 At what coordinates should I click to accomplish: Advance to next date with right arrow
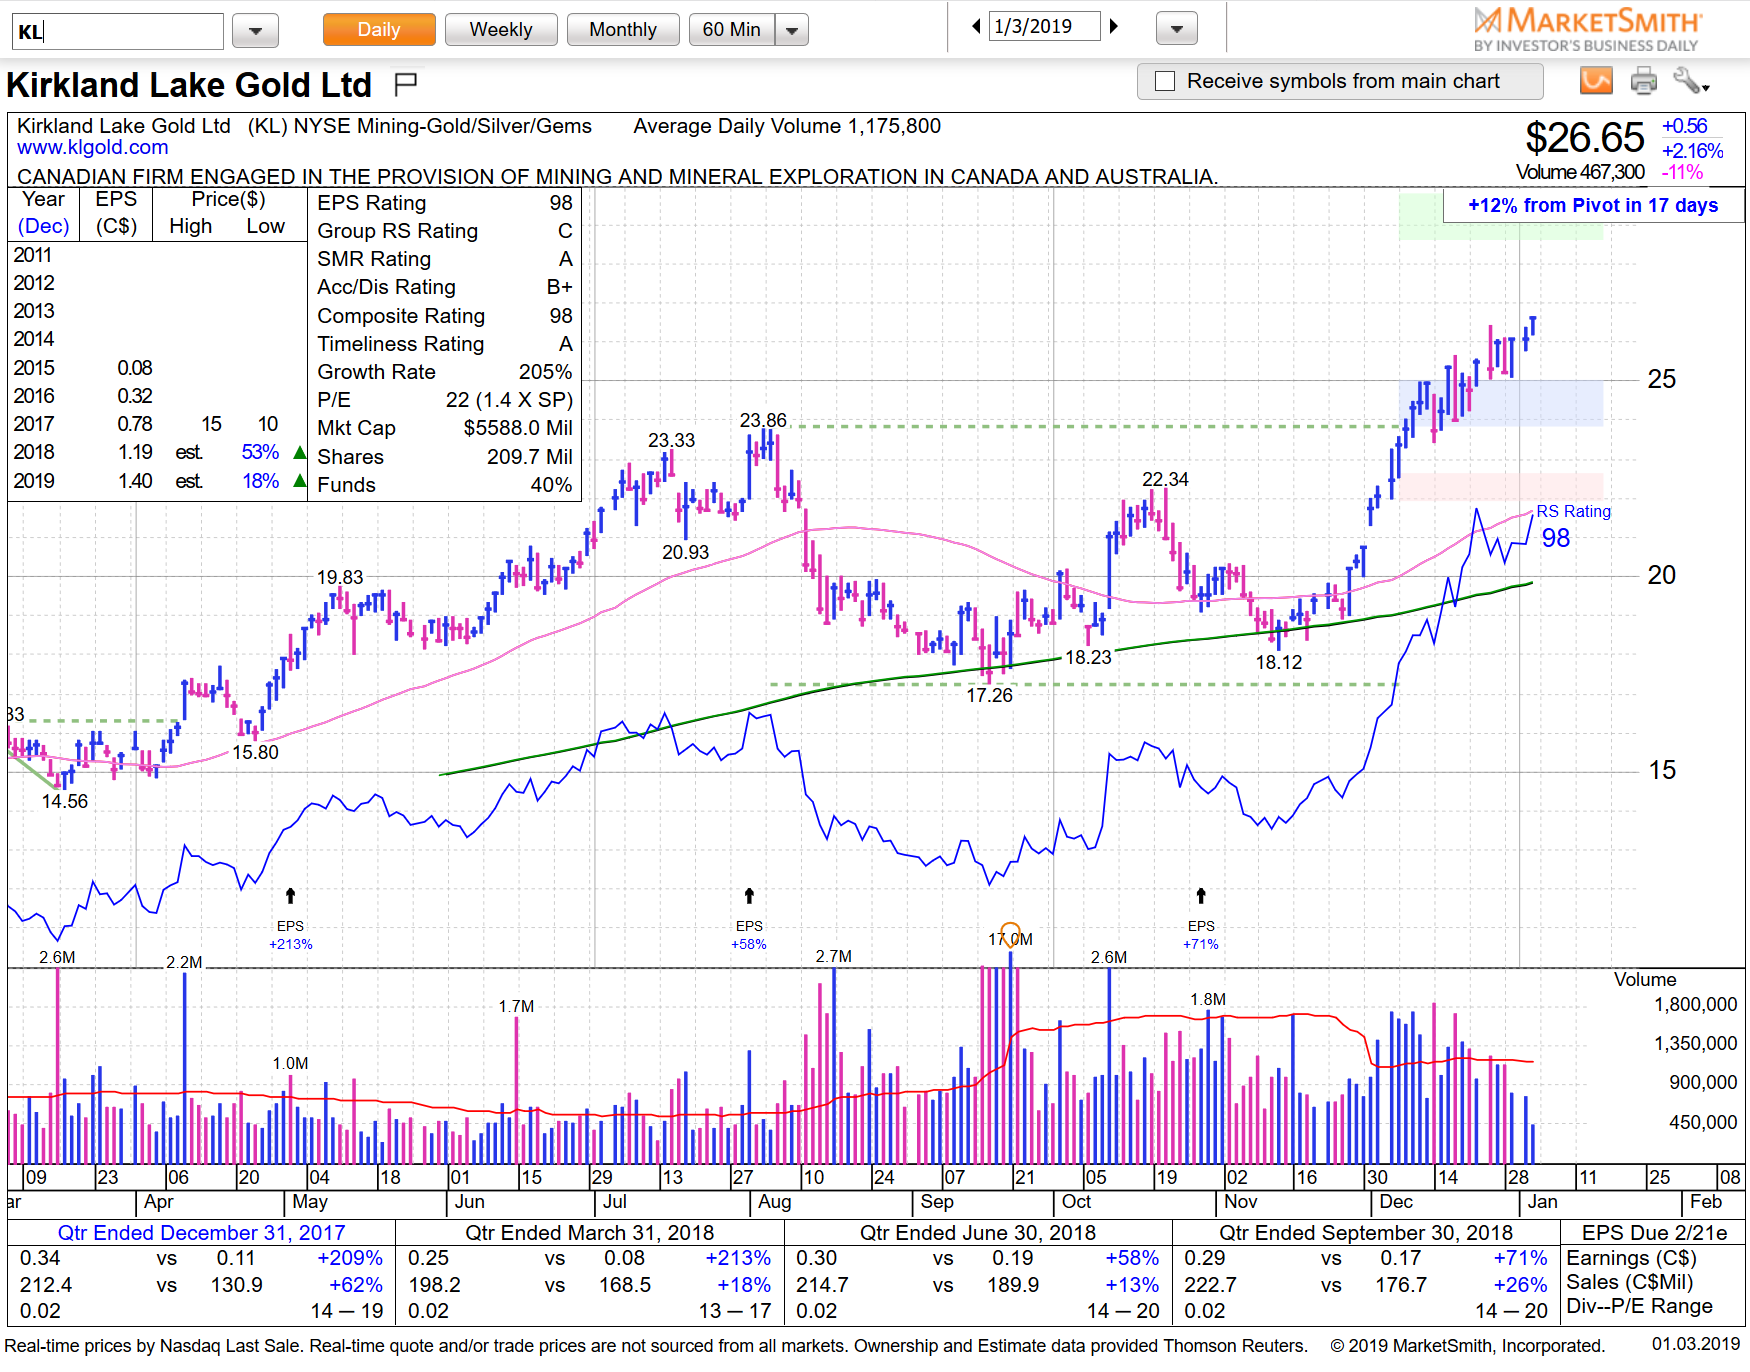coord(1114,27)
